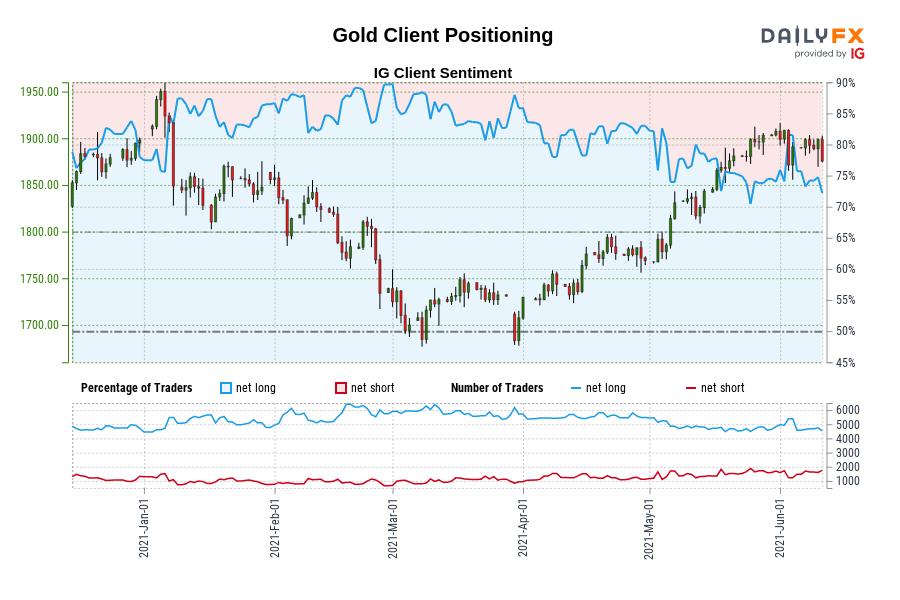
Task: Click the 3000 traders axis label
Action: pyautogui.click(x=848, y=454)
